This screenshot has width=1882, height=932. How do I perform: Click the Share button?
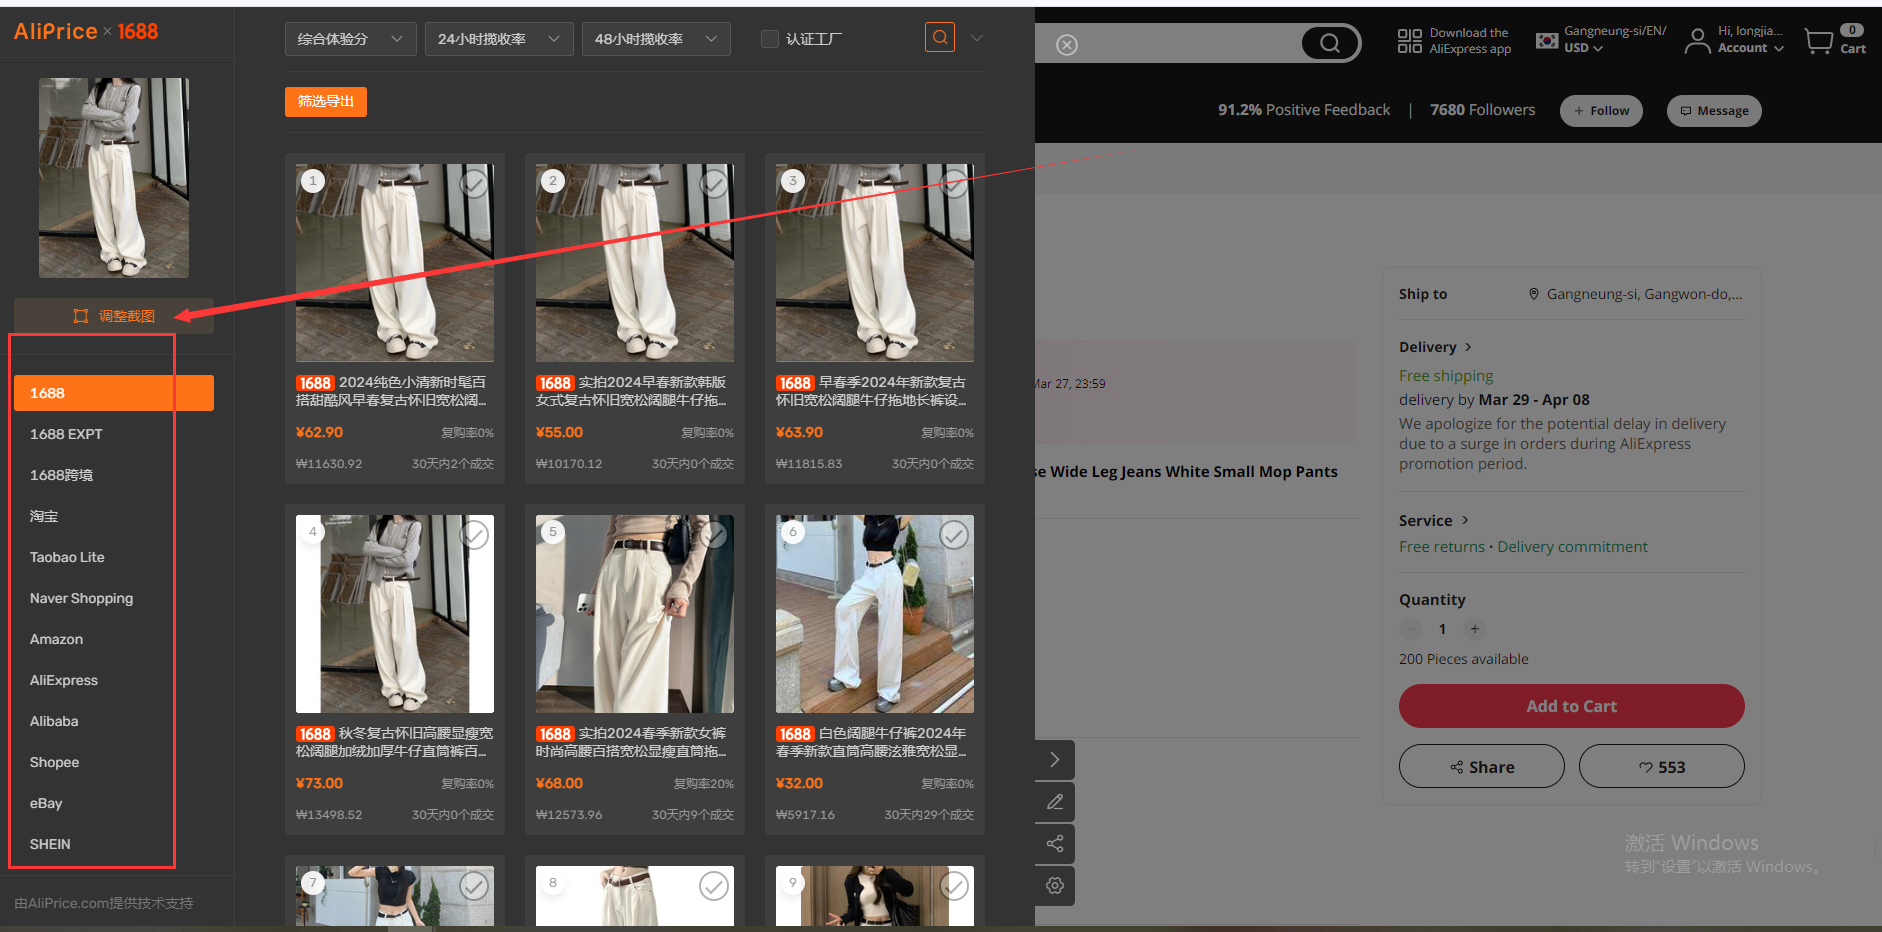tap(1482, 766)
